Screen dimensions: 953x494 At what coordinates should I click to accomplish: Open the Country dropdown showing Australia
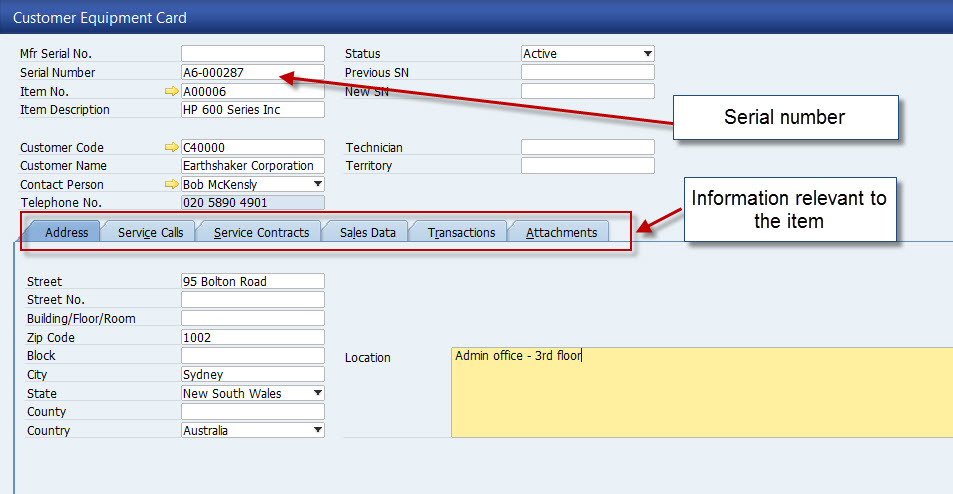pyautogui.click(x=318, y=431)
